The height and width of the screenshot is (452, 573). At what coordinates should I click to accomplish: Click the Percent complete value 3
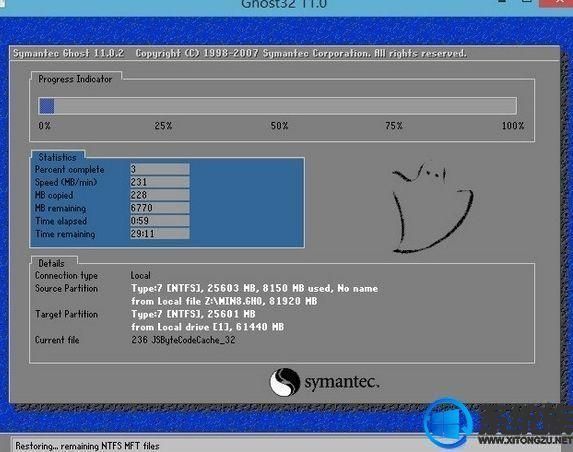click(160, 169)
